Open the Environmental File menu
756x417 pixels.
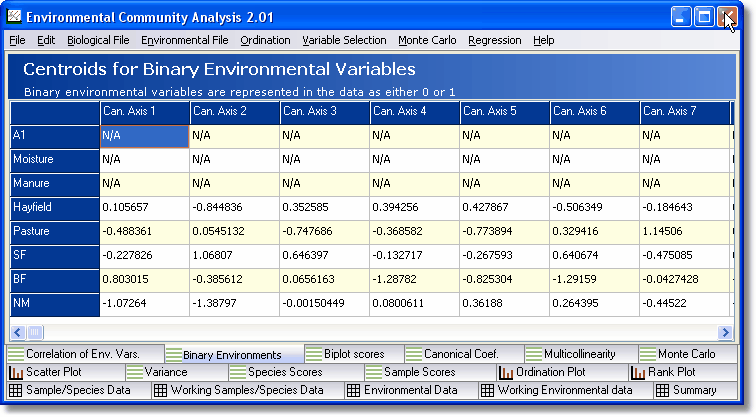click(185, 40)
